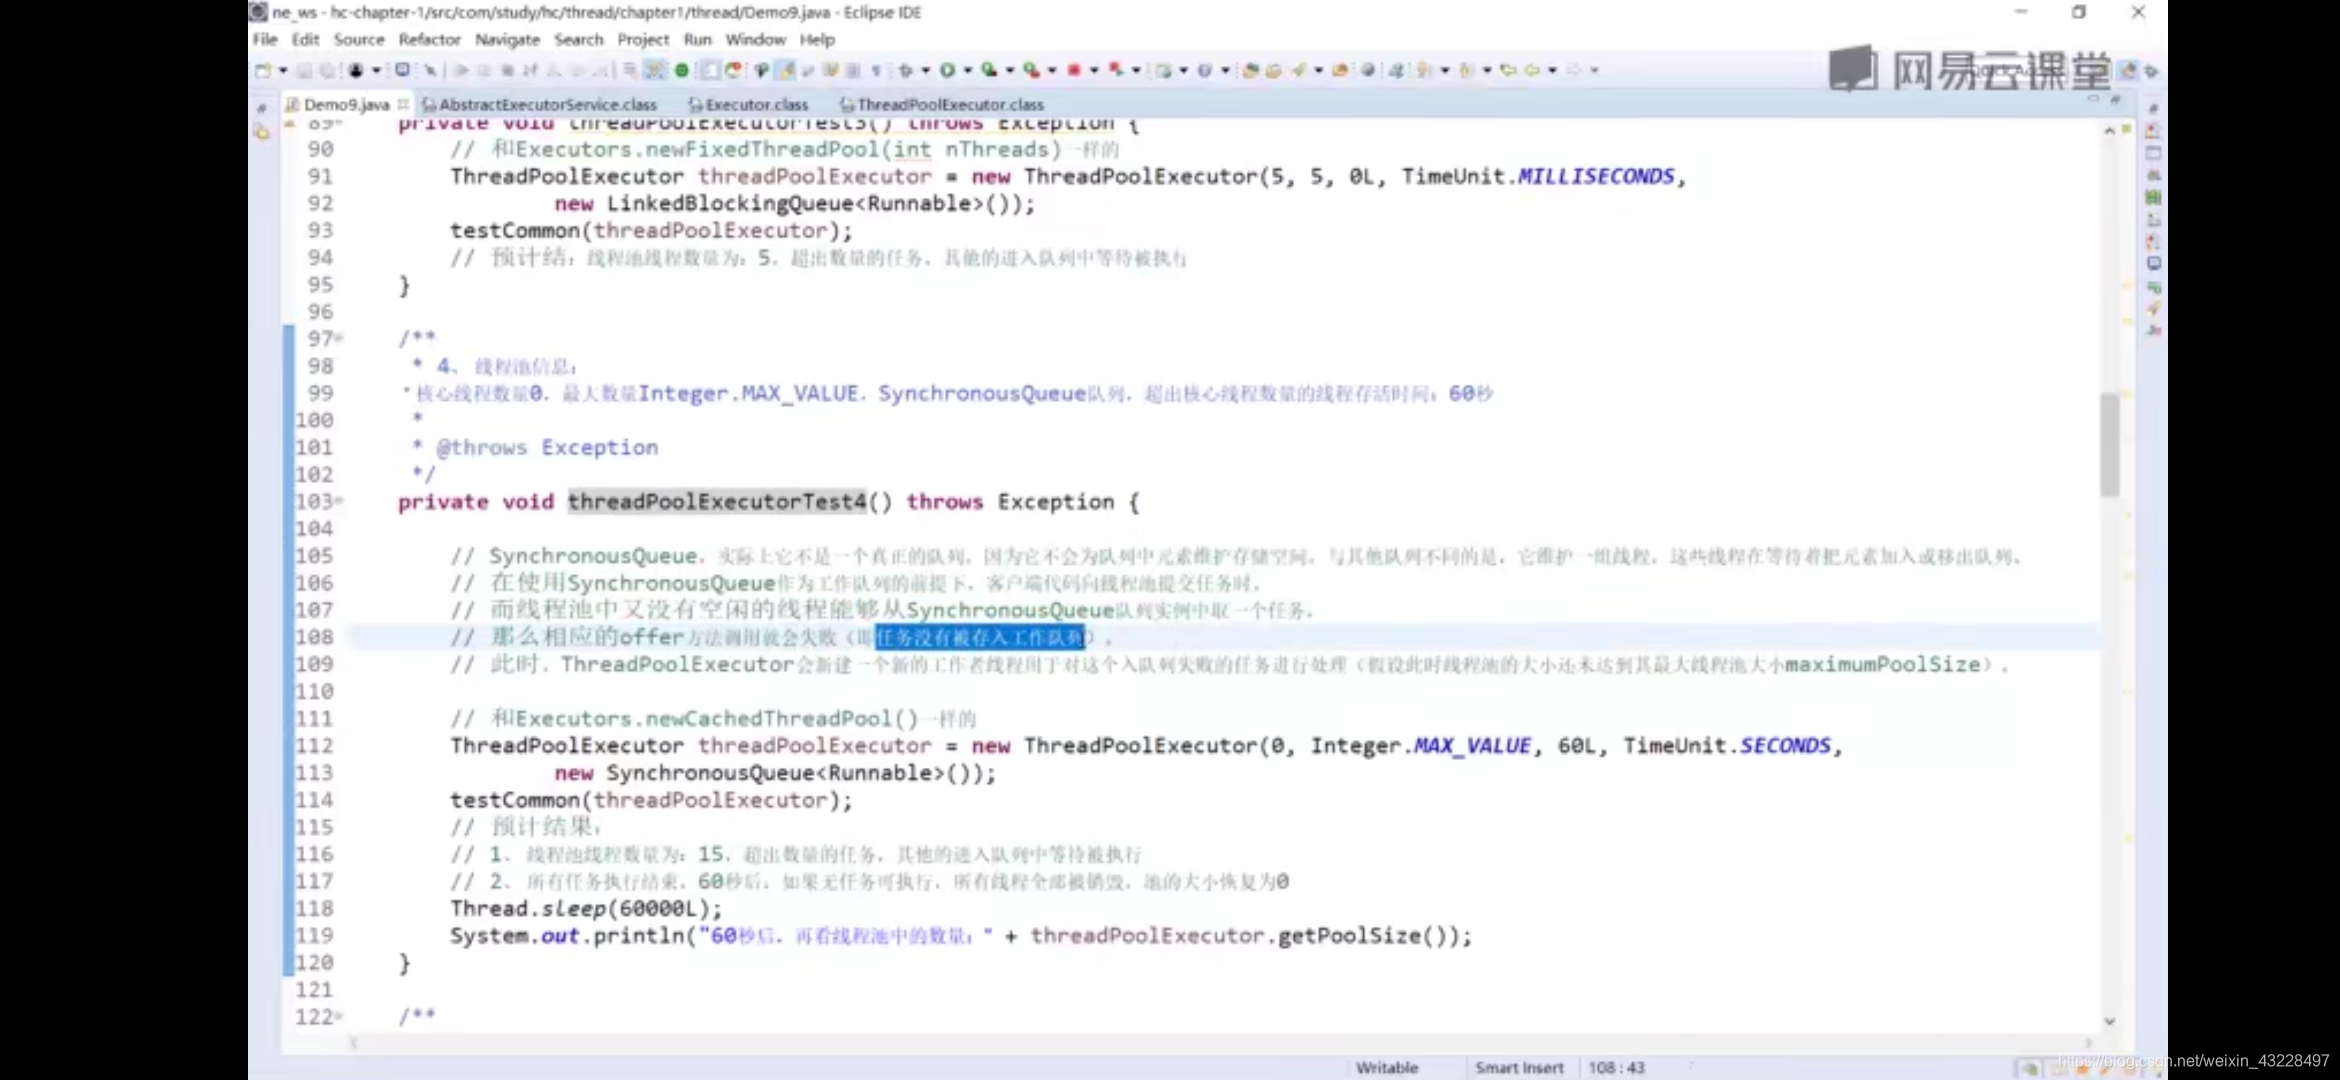Open the Refactor menu

429,39
